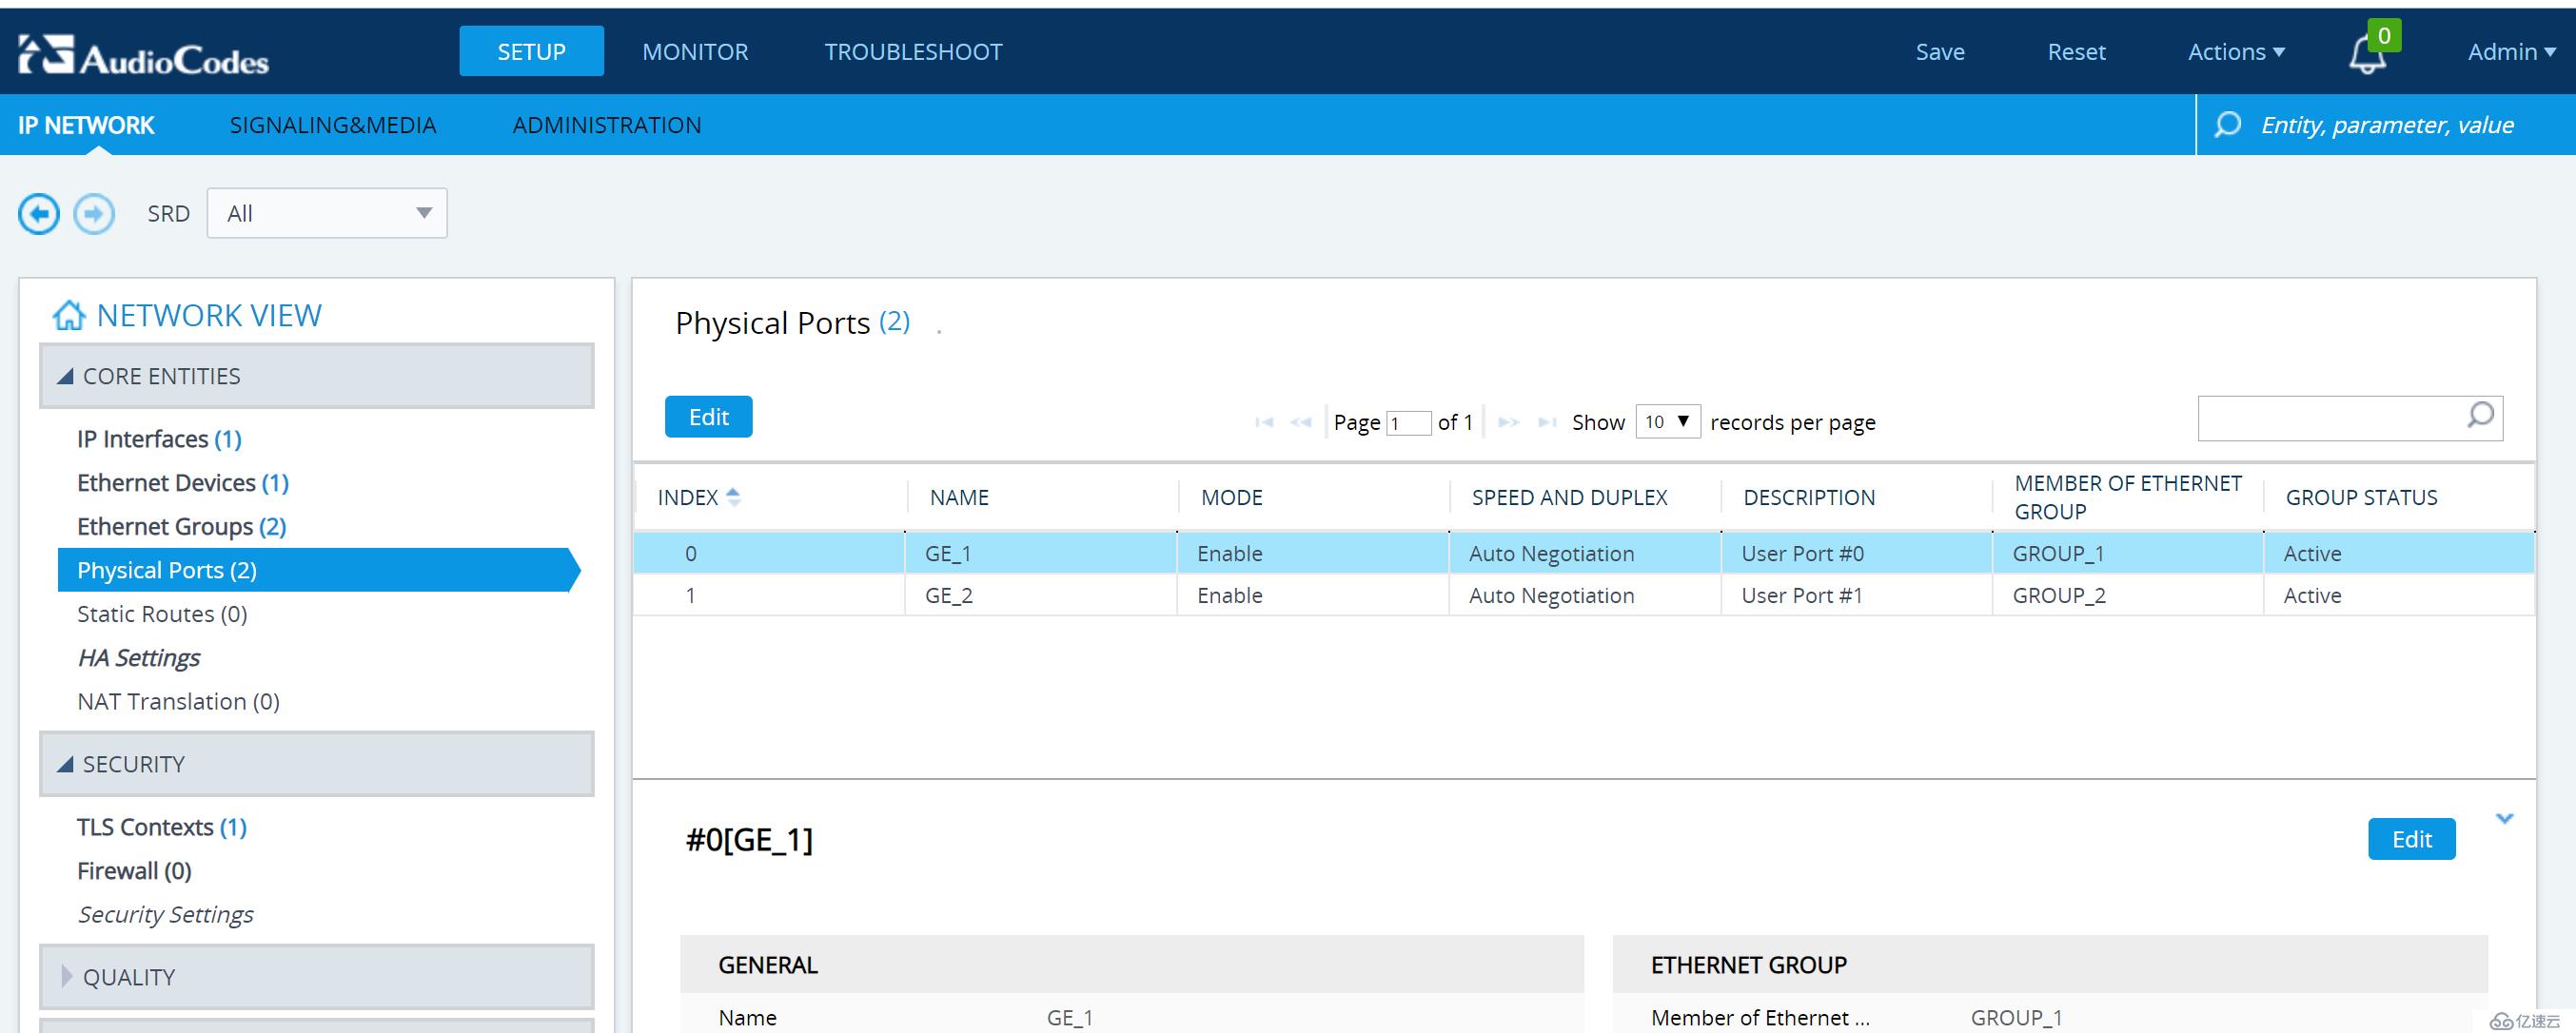Viewport: 2576px width, 1033px height.
Task: Click the Edit button for Physical Ports
Action: click(710, 416)
